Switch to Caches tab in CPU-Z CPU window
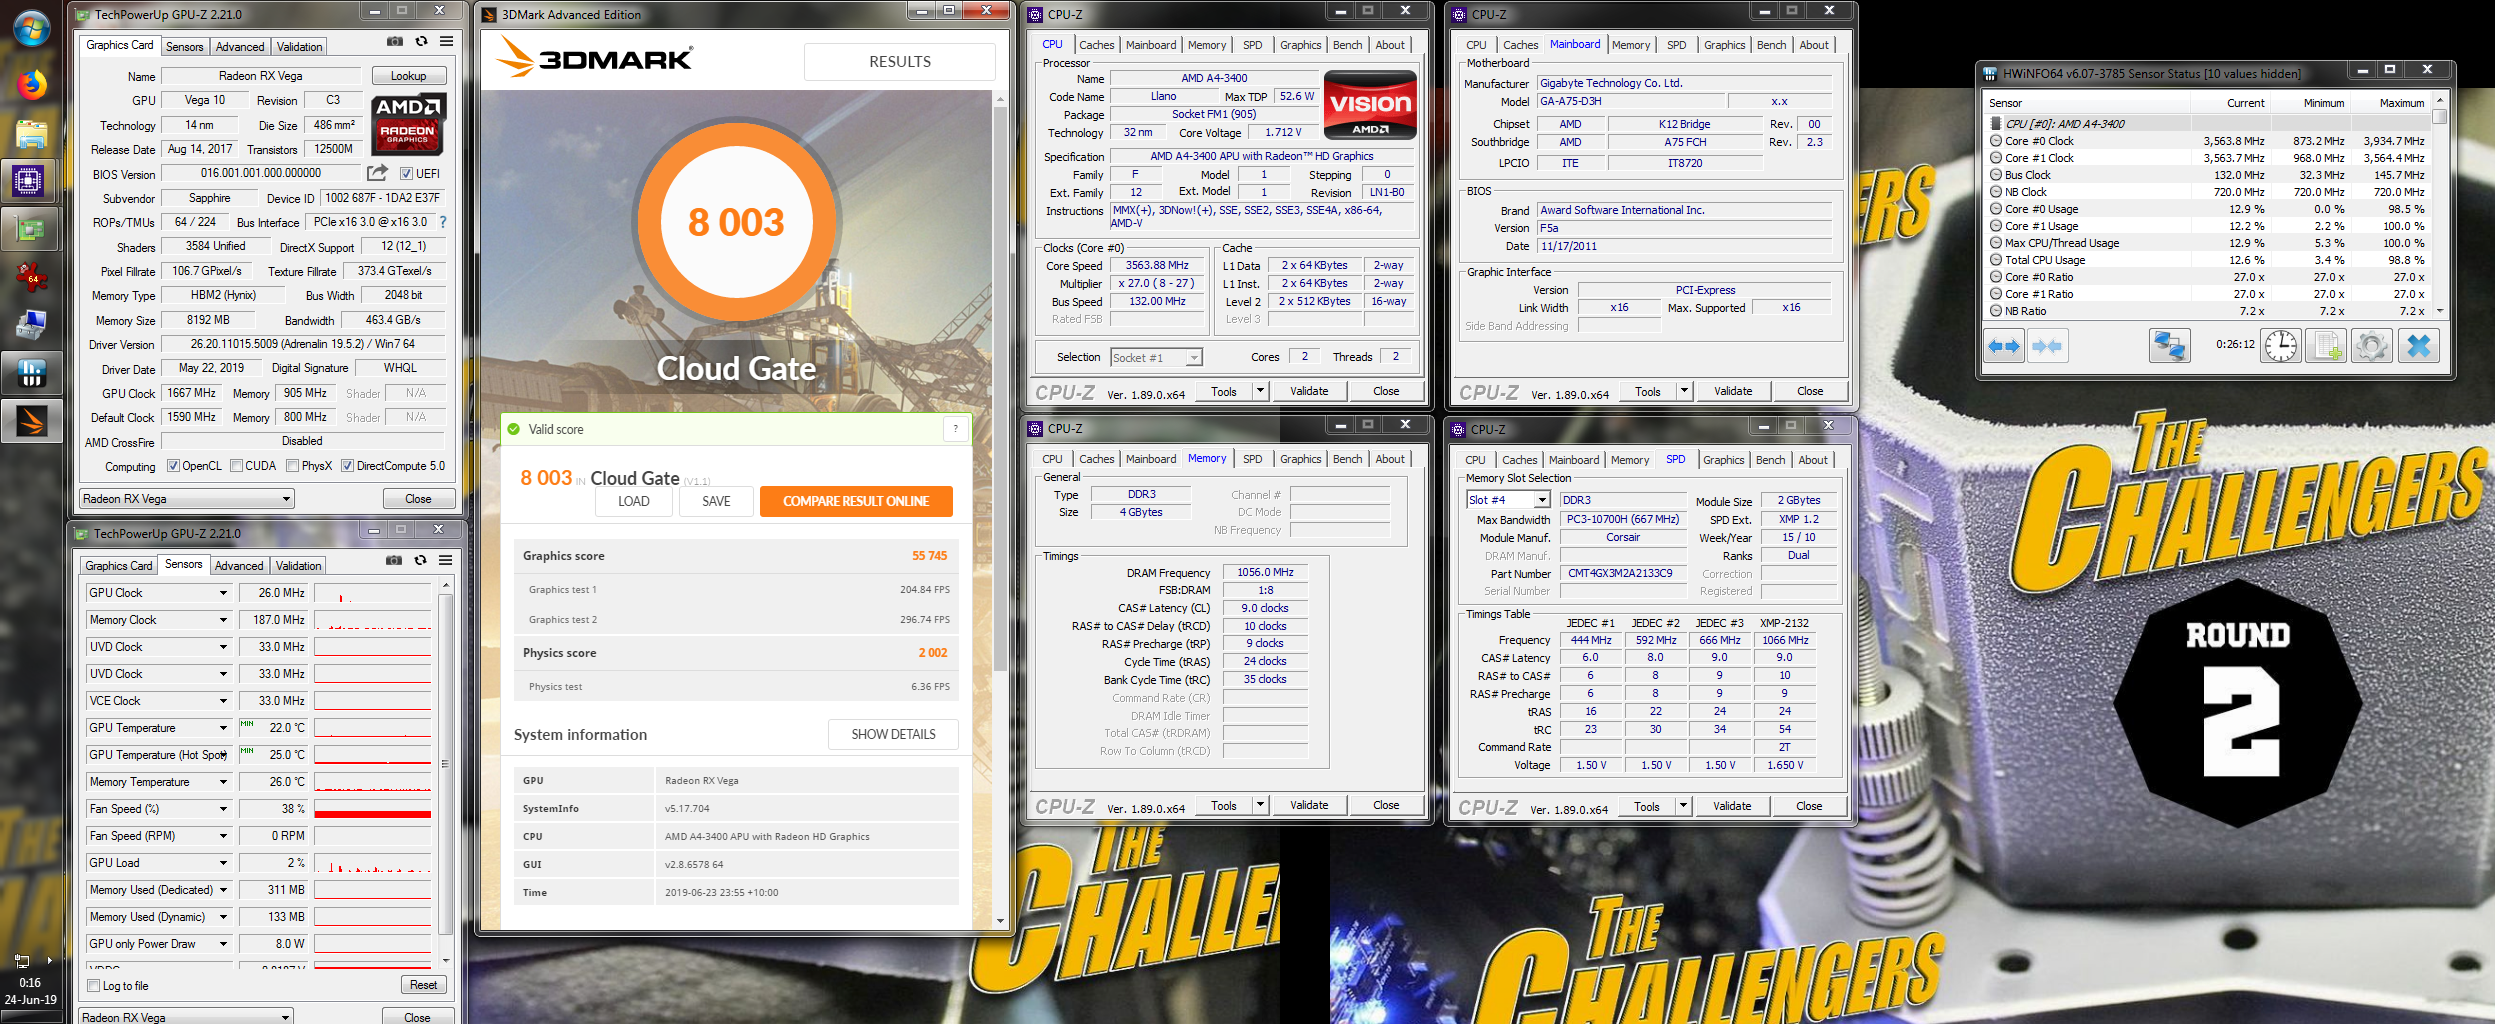This screenshot has height=1024, width=2495. point(1096,45)
